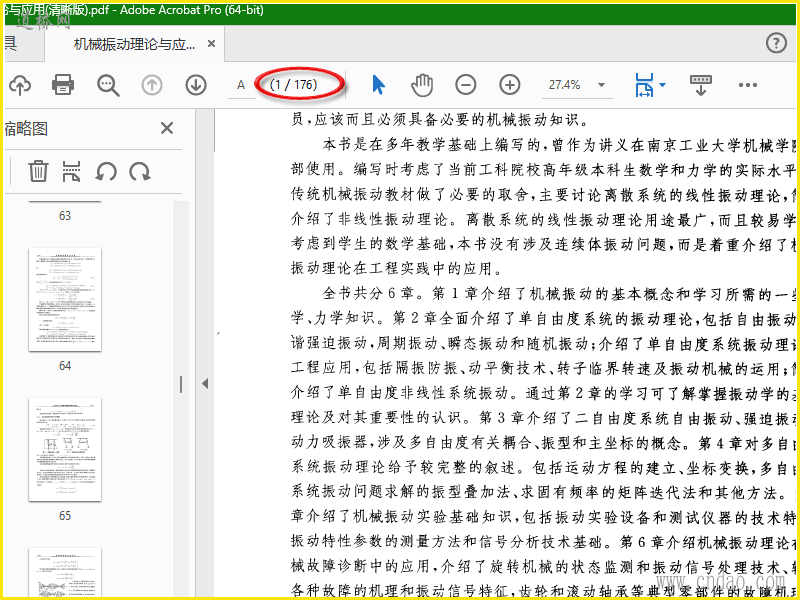Image resolution: width=800 pixels, height=600 pixels.
Task: Rotate page counterclockwise
Action: (106, 171)
